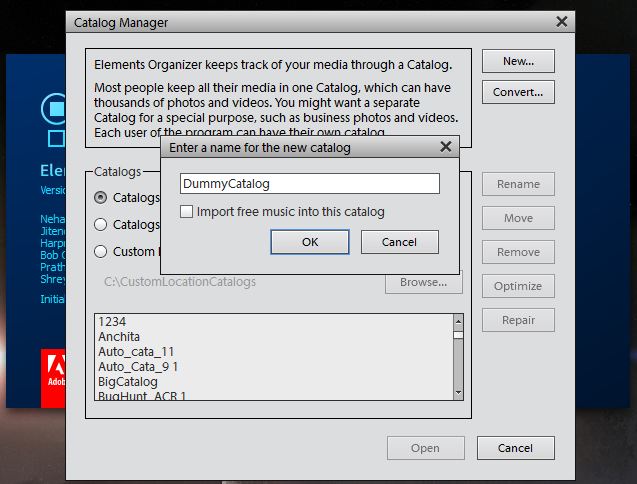Choose Auto_cata_11 from the catalog list

(136, 352)
